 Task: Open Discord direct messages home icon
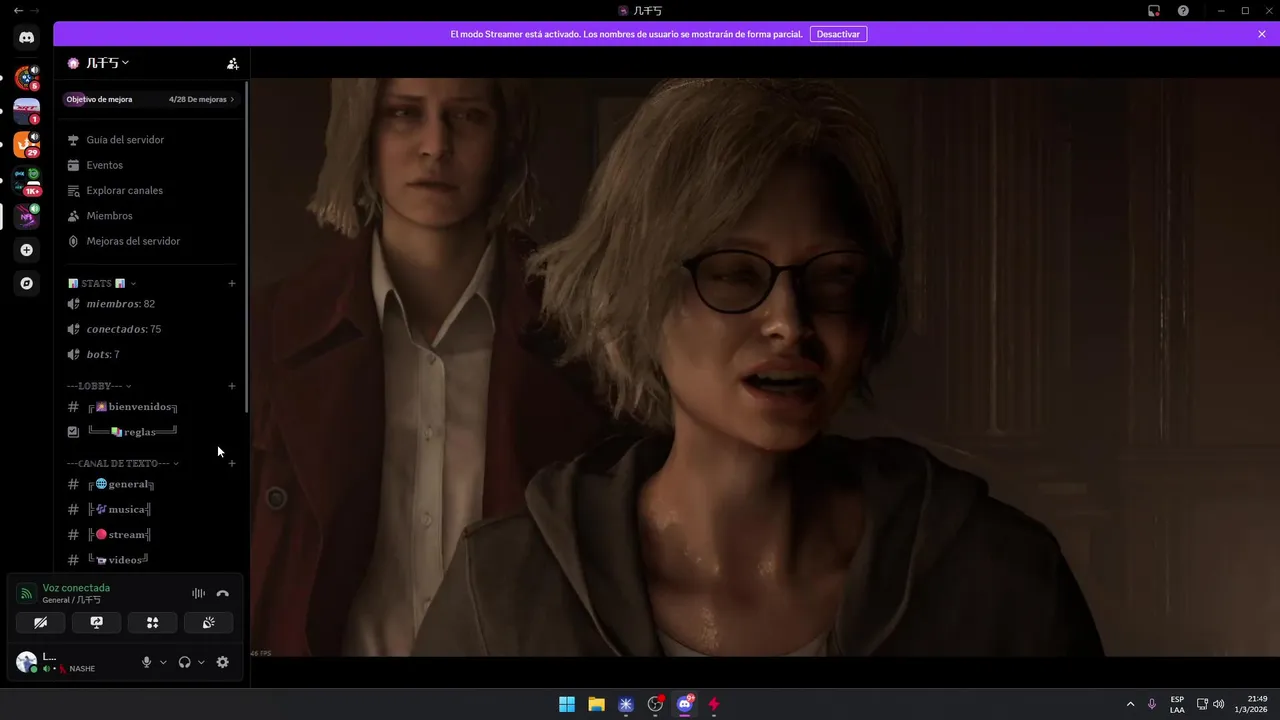coord(27,37)
